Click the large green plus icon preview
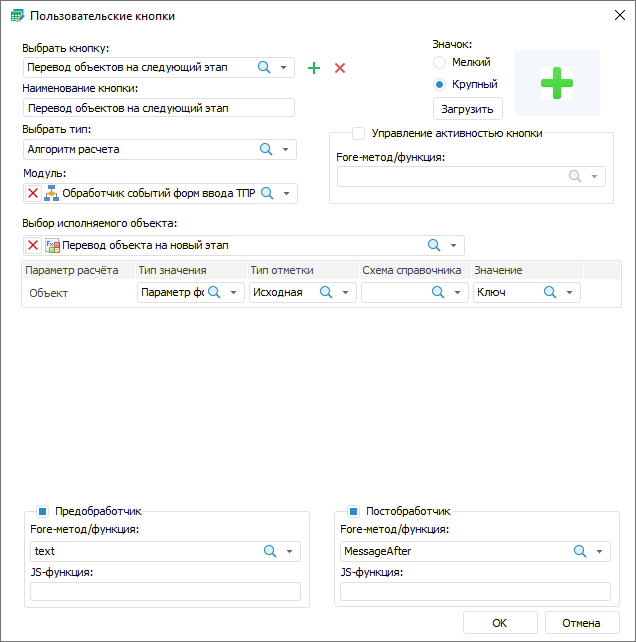 click(557, 83)
